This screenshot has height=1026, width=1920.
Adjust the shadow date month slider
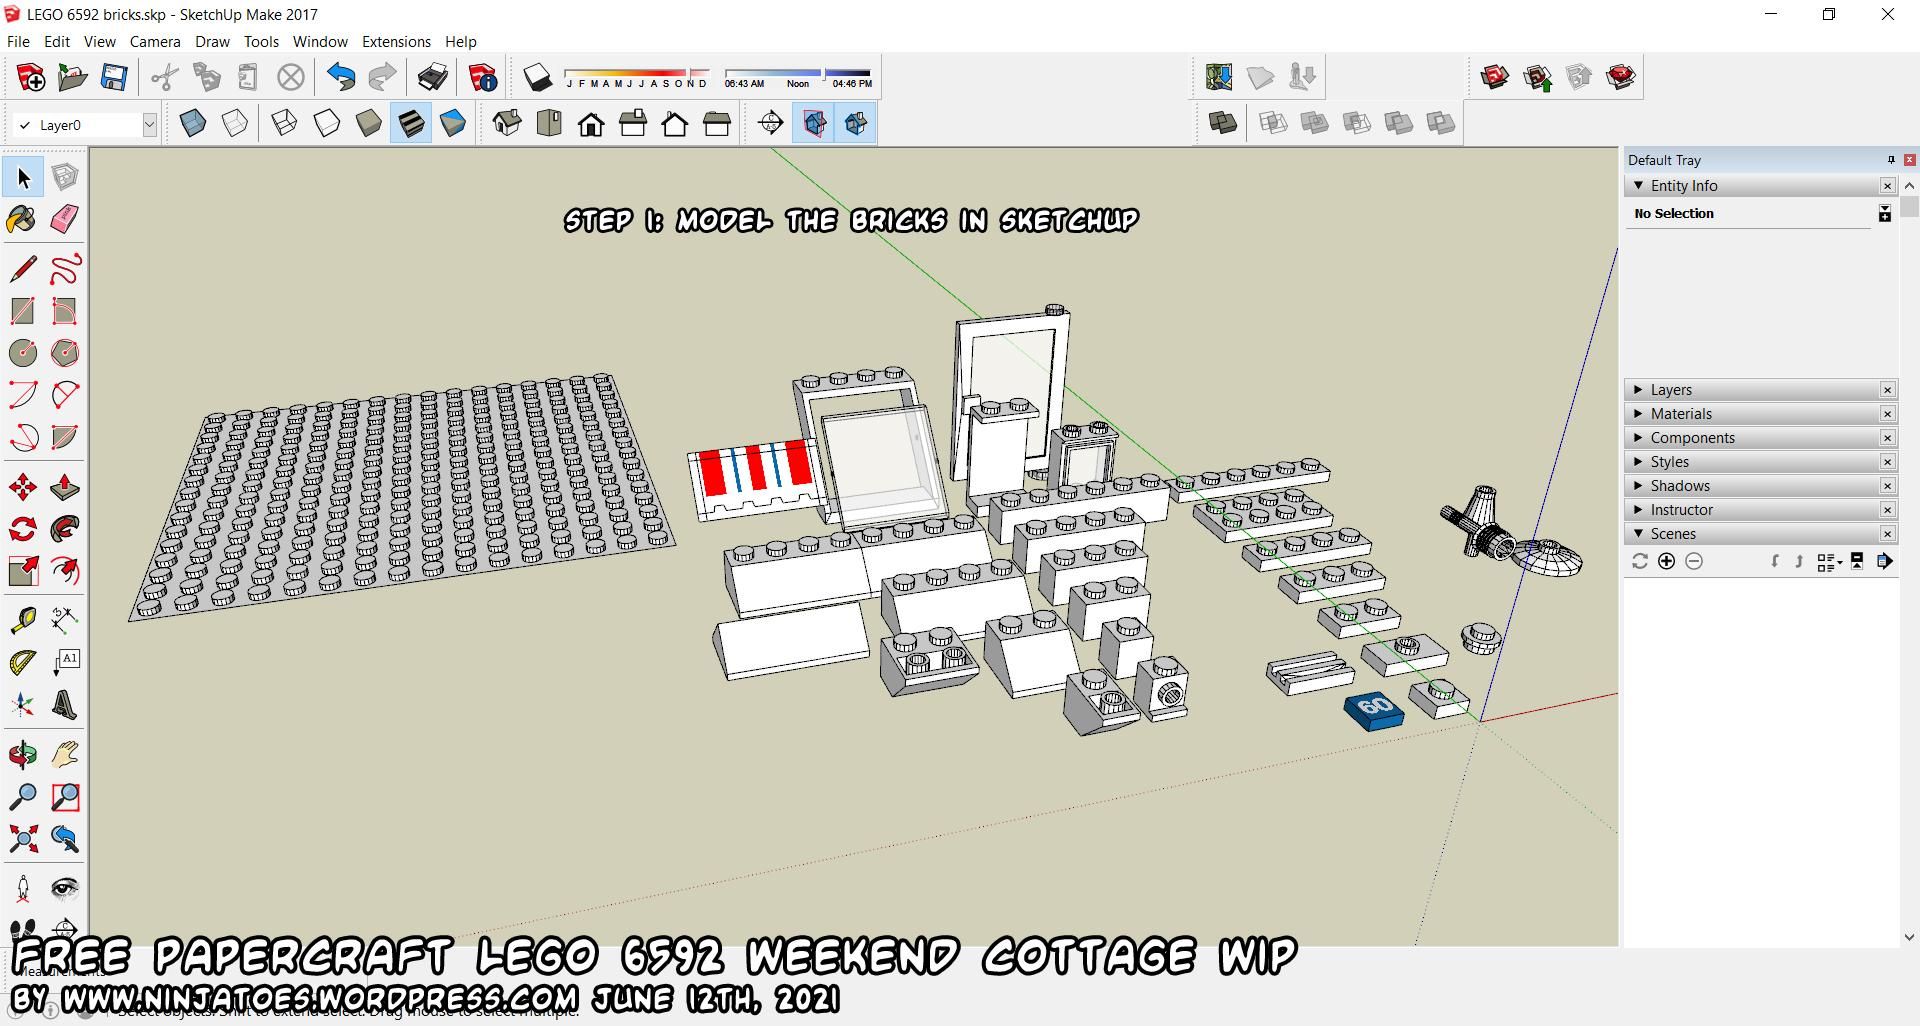pos(637,74)
